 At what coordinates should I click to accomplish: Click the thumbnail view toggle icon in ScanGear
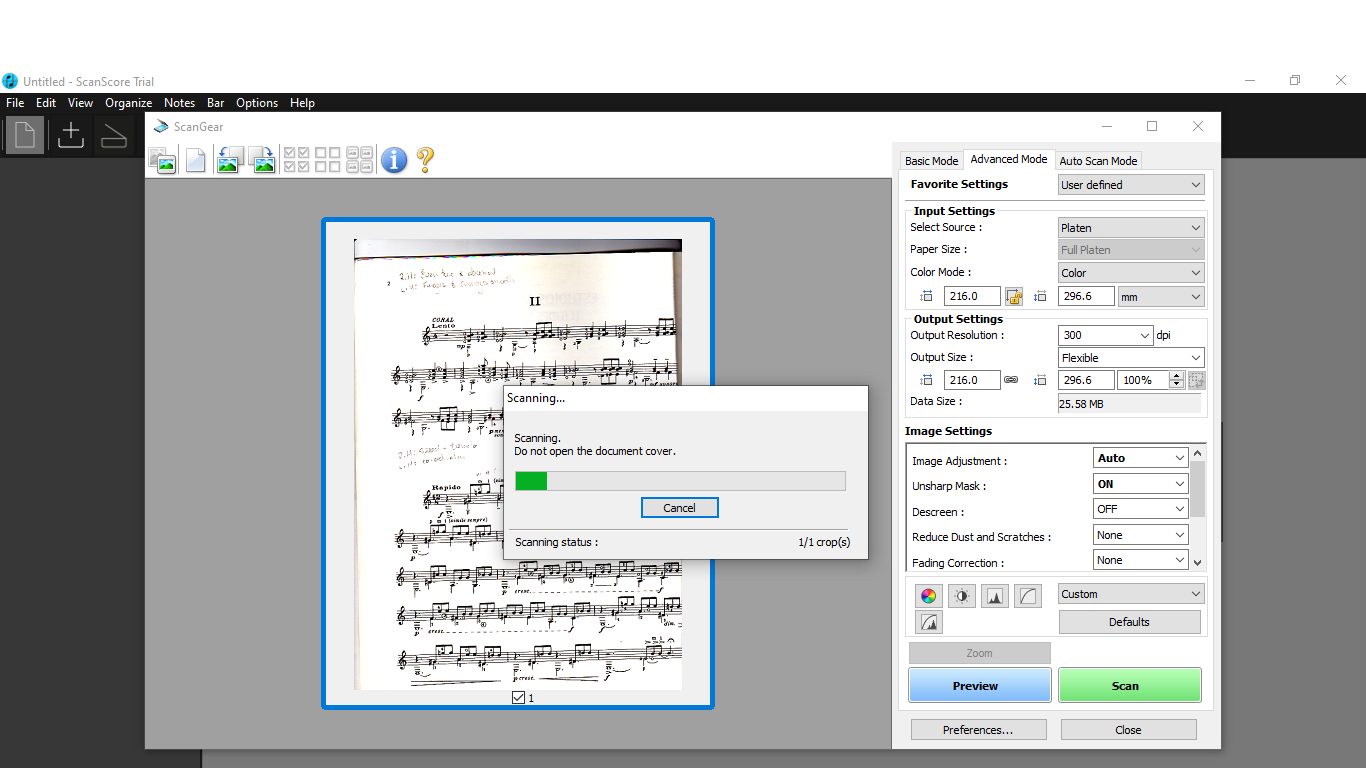pos(162,160)
